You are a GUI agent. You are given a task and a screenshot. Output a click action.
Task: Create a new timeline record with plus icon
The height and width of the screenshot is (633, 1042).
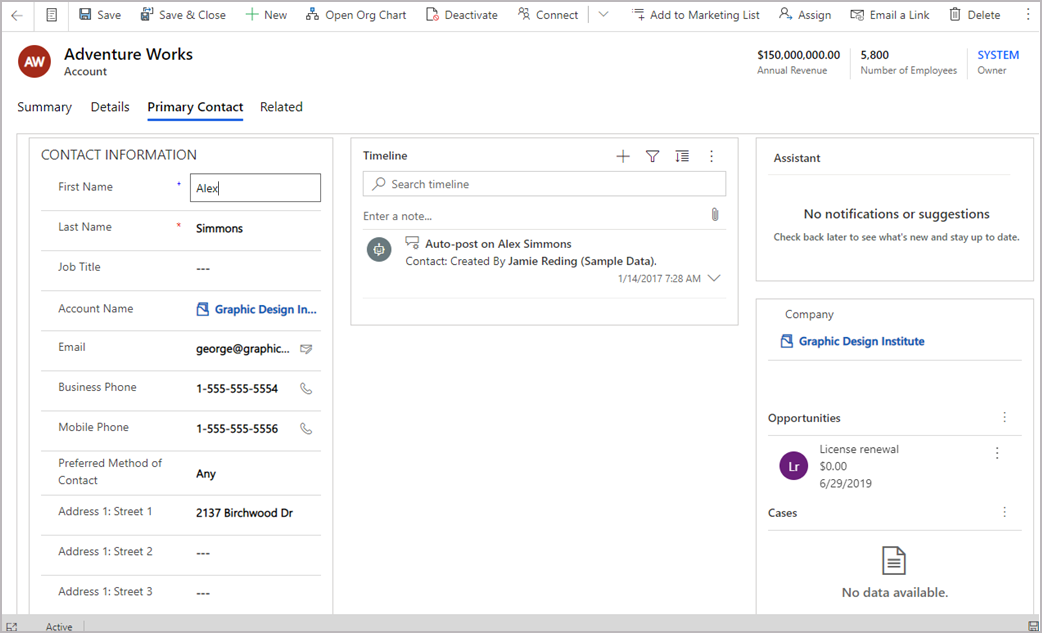coord(623,156)
